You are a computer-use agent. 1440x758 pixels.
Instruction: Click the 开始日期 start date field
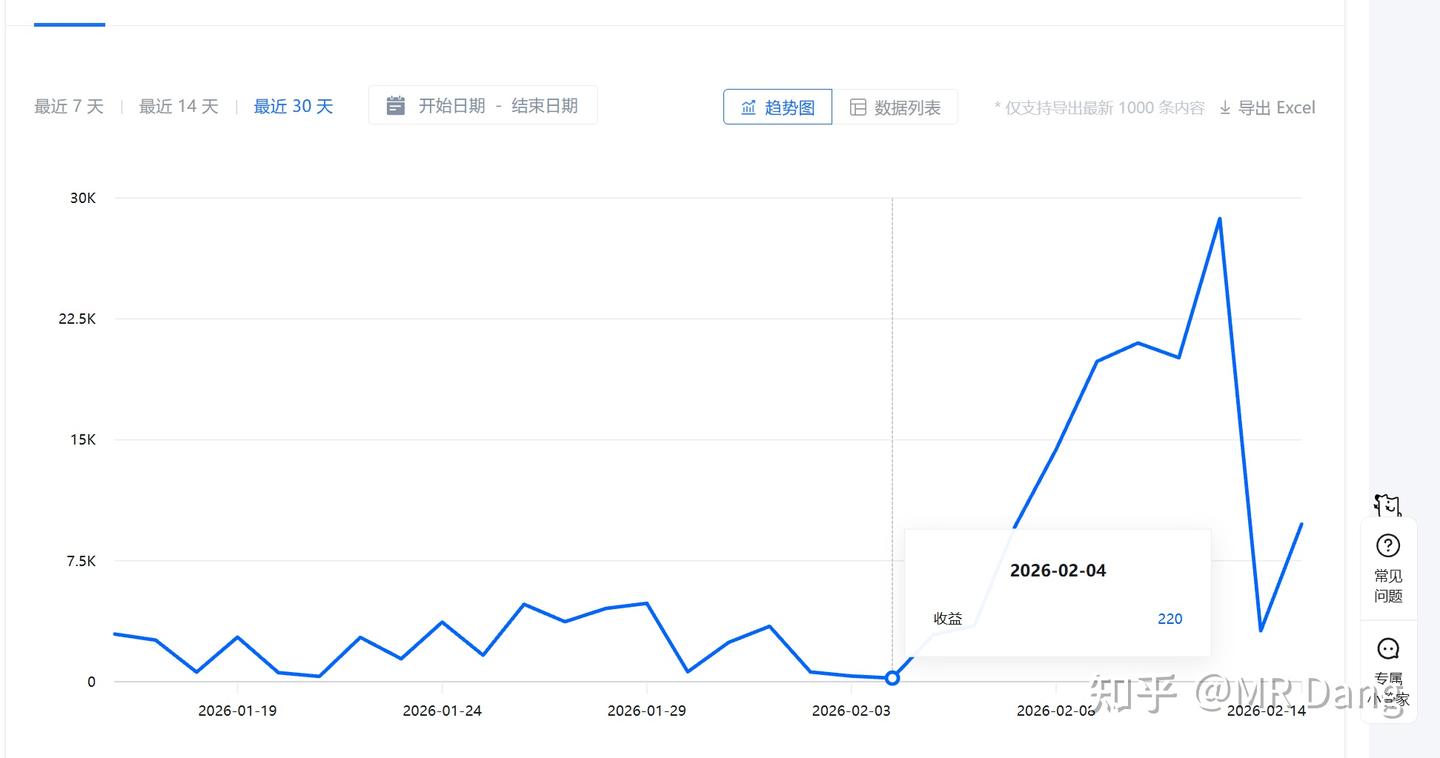click(451, 105)
